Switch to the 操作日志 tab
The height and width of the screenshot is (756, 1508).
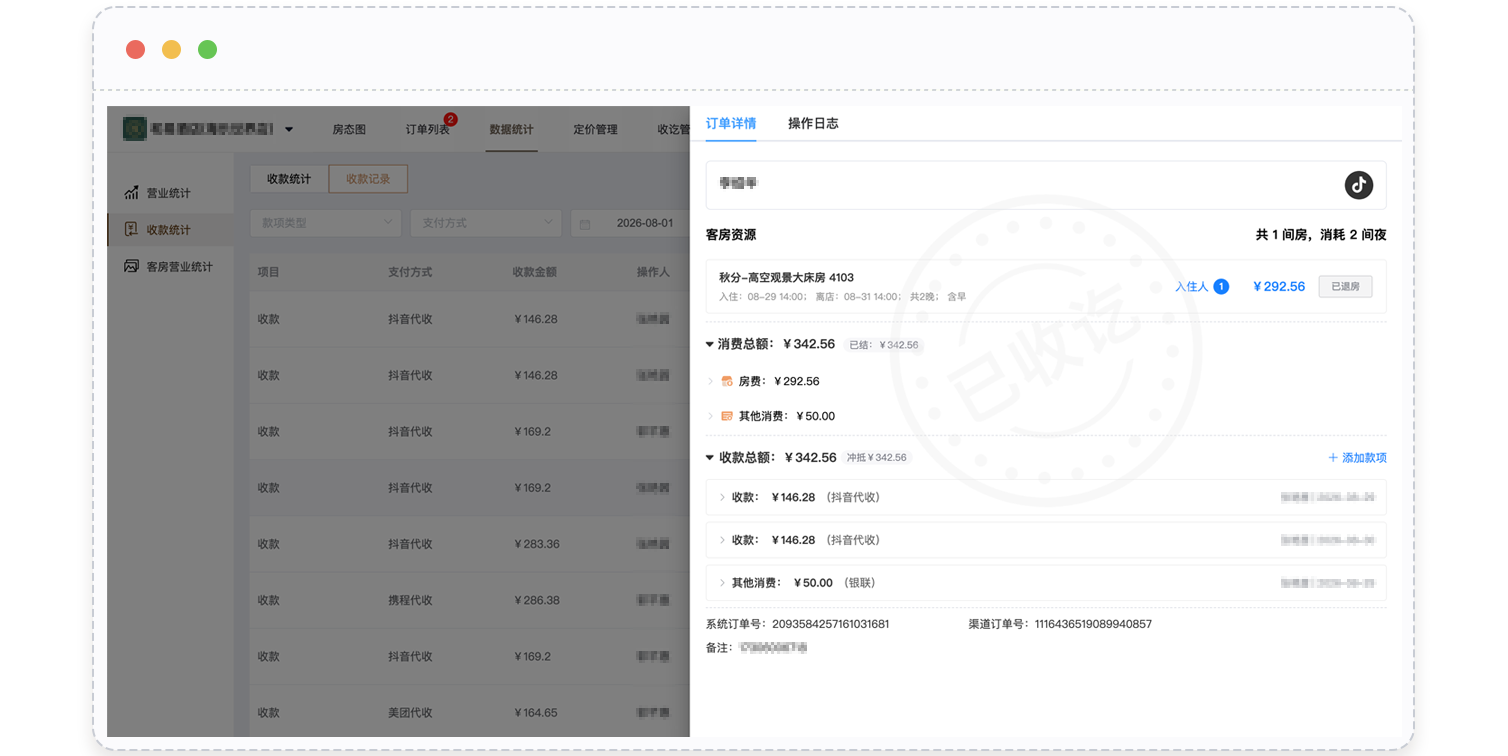[813, 124]
